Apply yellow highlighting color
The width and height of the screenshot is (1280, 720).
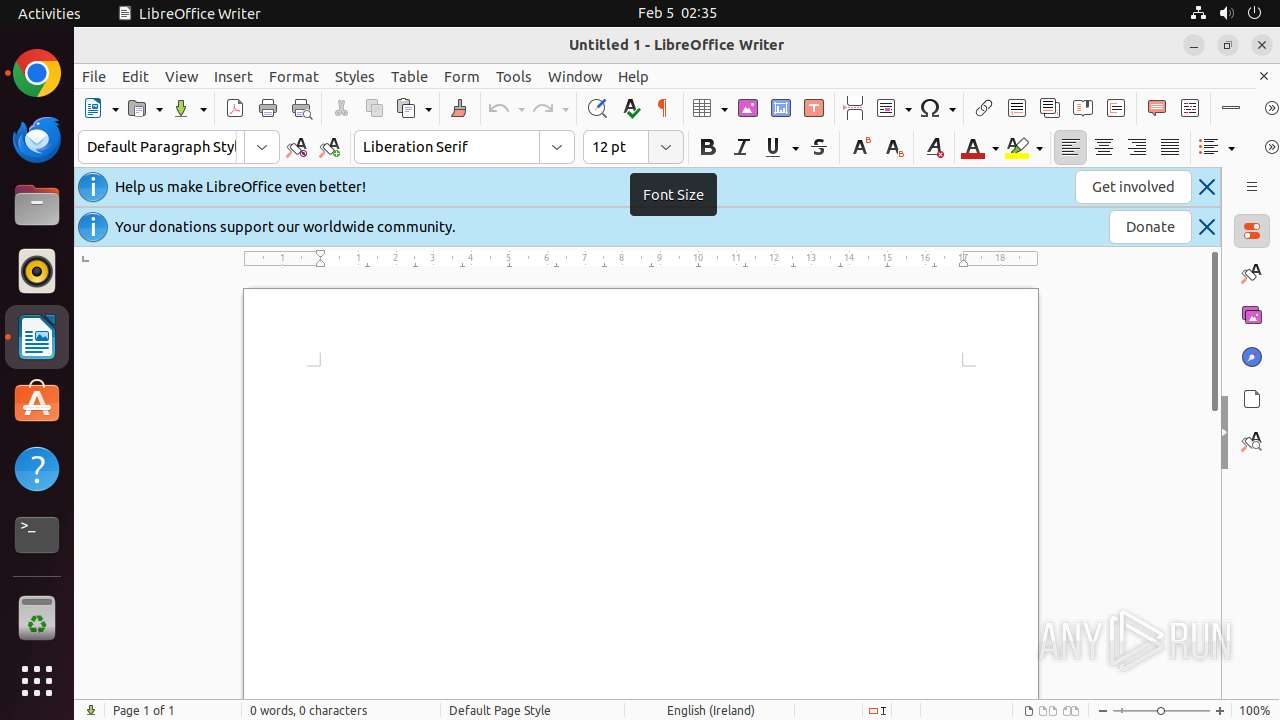point(1017,147)
